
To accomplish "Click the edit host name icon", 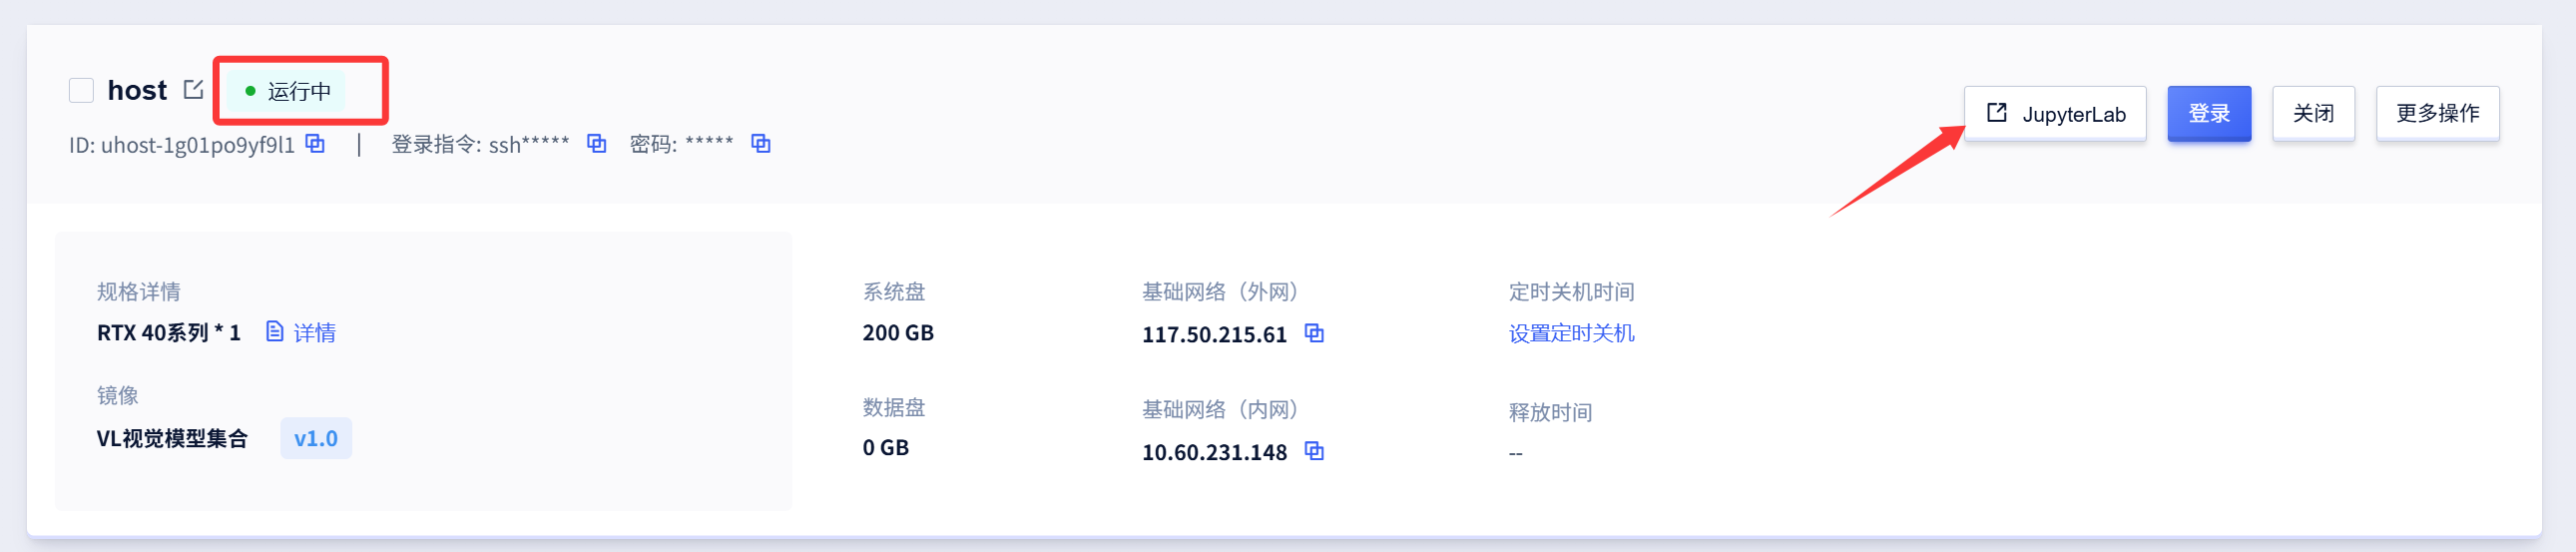I will [x=193, y=90].
